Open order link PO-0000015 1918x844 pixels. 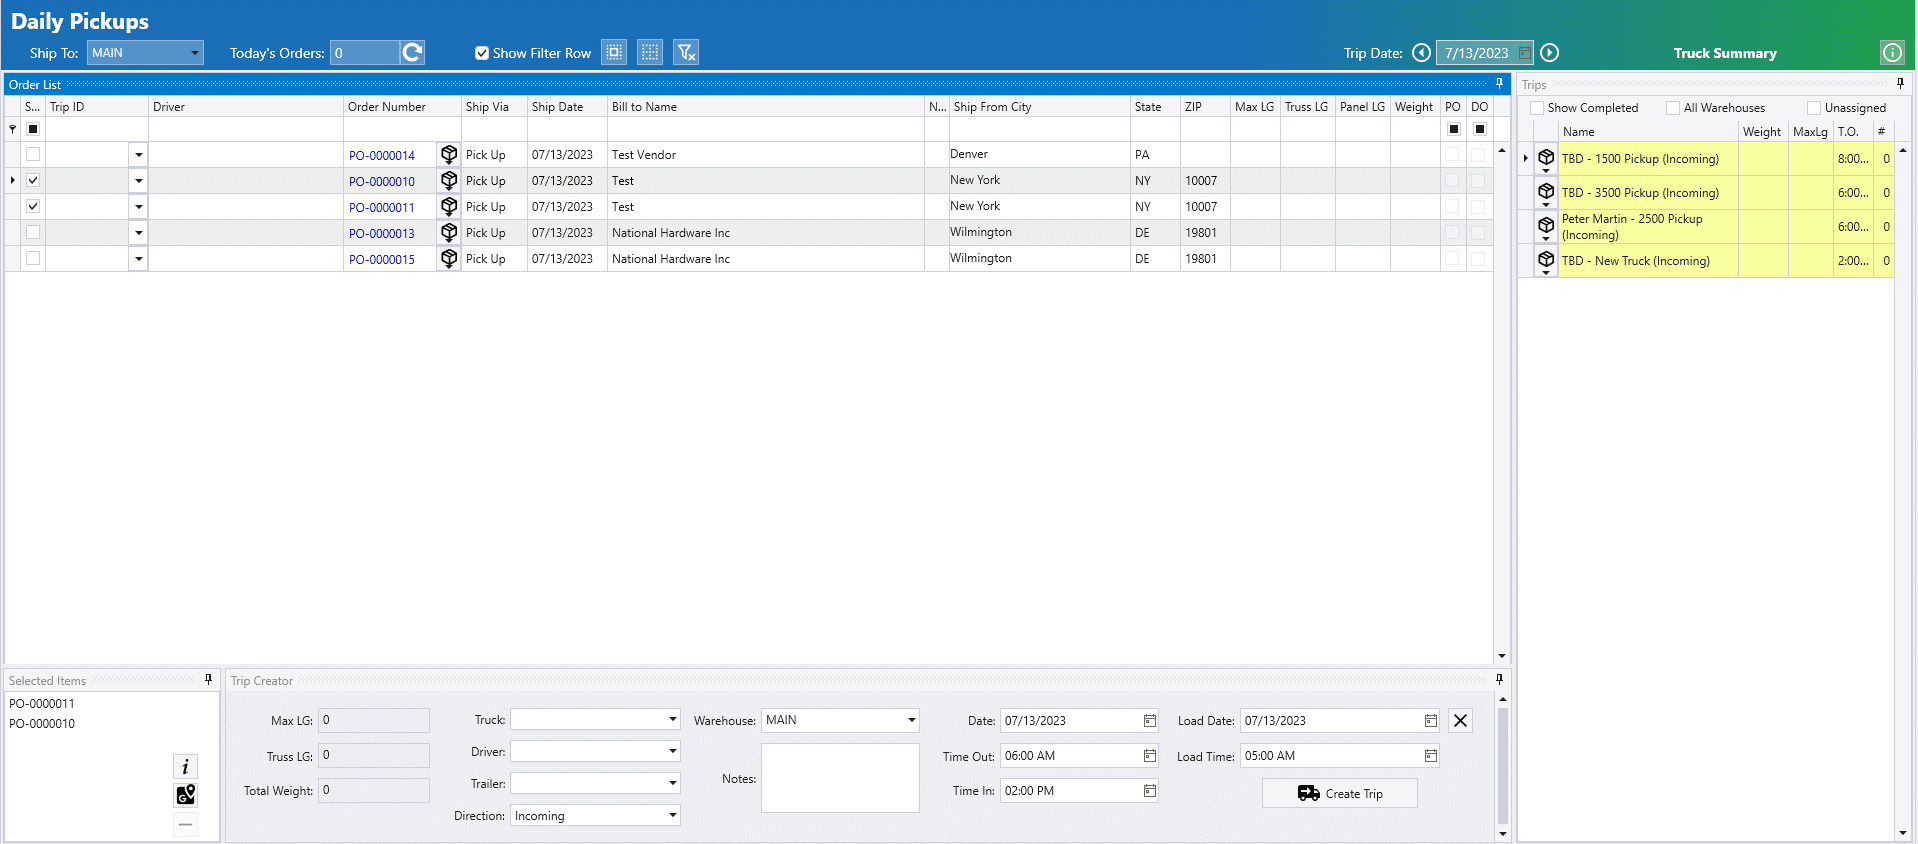tap(381, 260)
